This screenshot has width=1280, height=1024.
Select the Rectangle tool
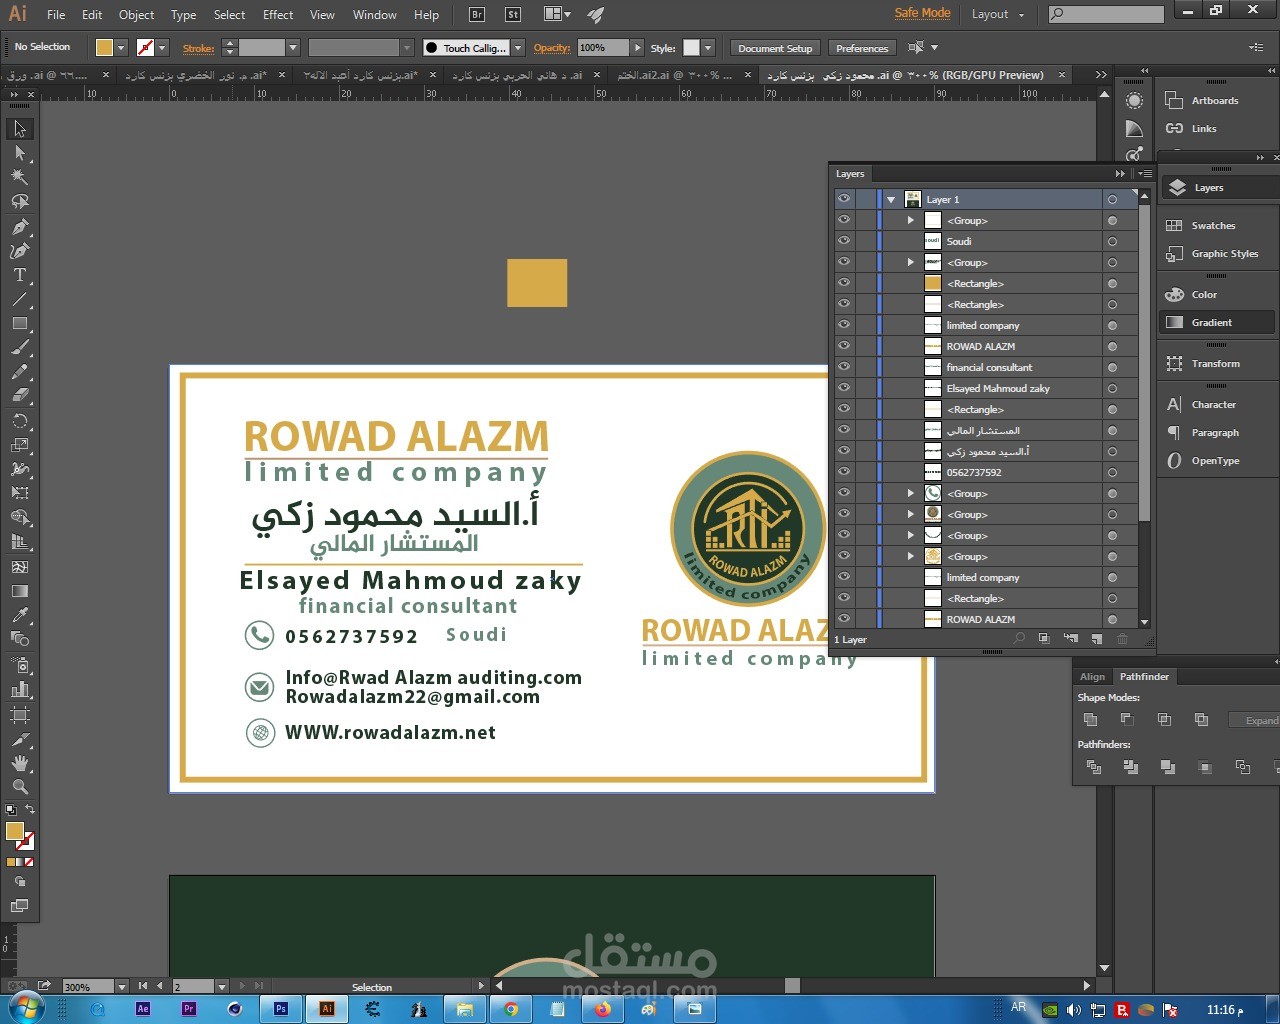tap(19, 323)
